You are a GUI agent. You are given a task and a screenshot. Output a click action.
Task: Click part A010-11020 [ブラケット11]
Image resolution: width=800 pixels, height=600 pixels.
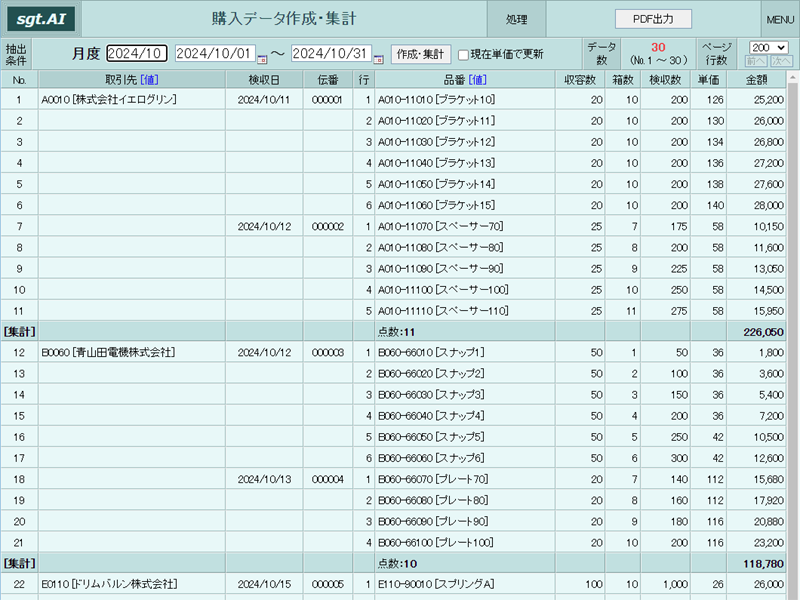[436, 121]
